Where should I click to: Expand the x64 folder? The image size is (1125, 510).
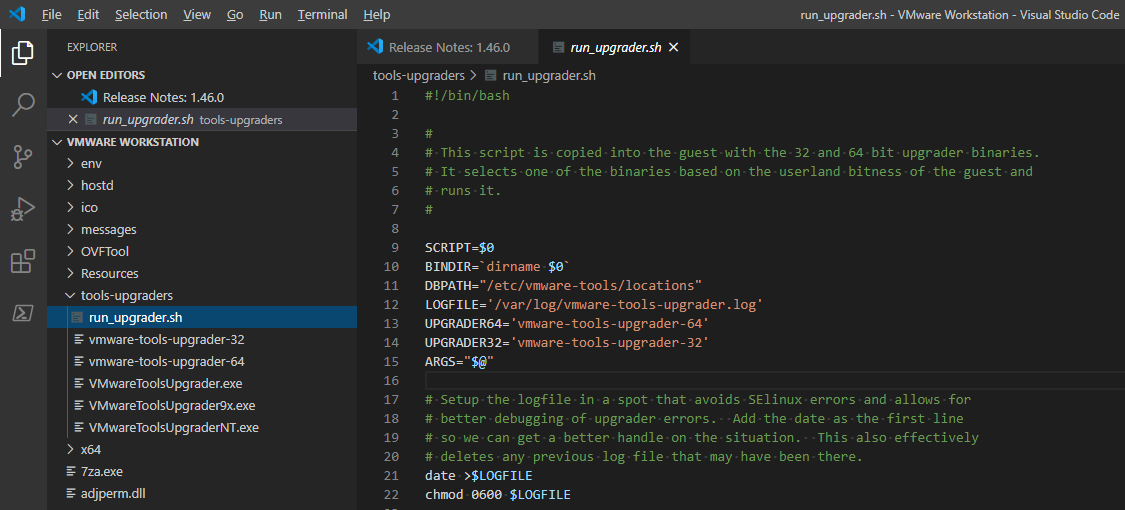tap(70, 450)
